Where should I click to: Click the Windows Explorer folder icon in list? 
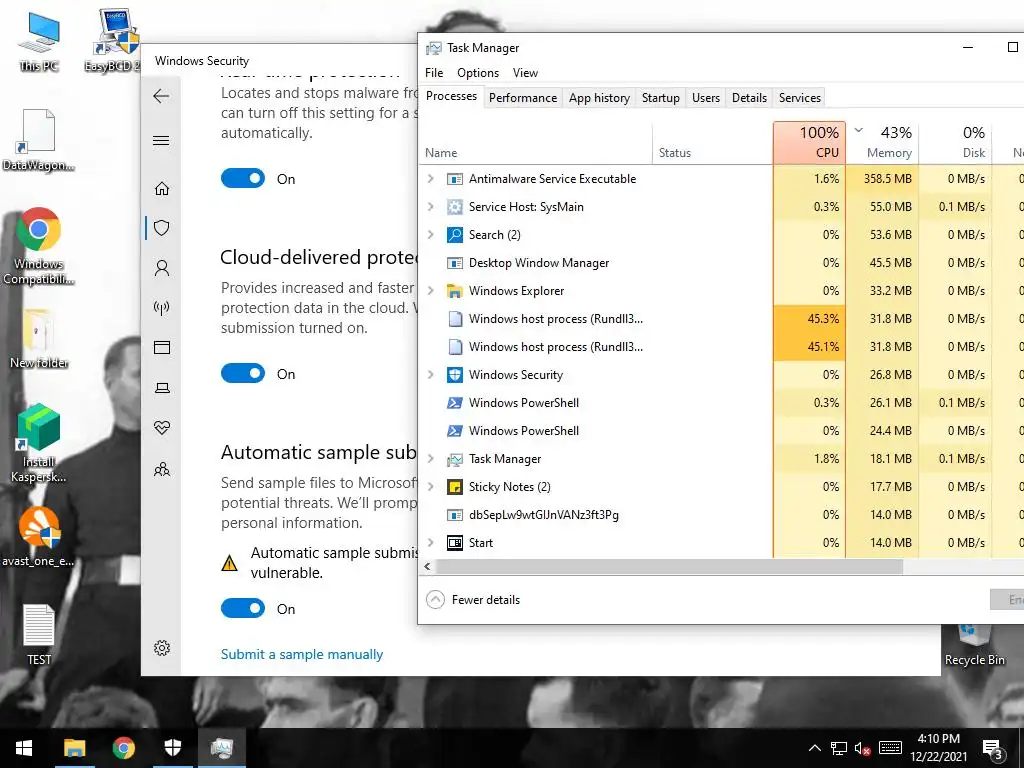click(455, 291)
